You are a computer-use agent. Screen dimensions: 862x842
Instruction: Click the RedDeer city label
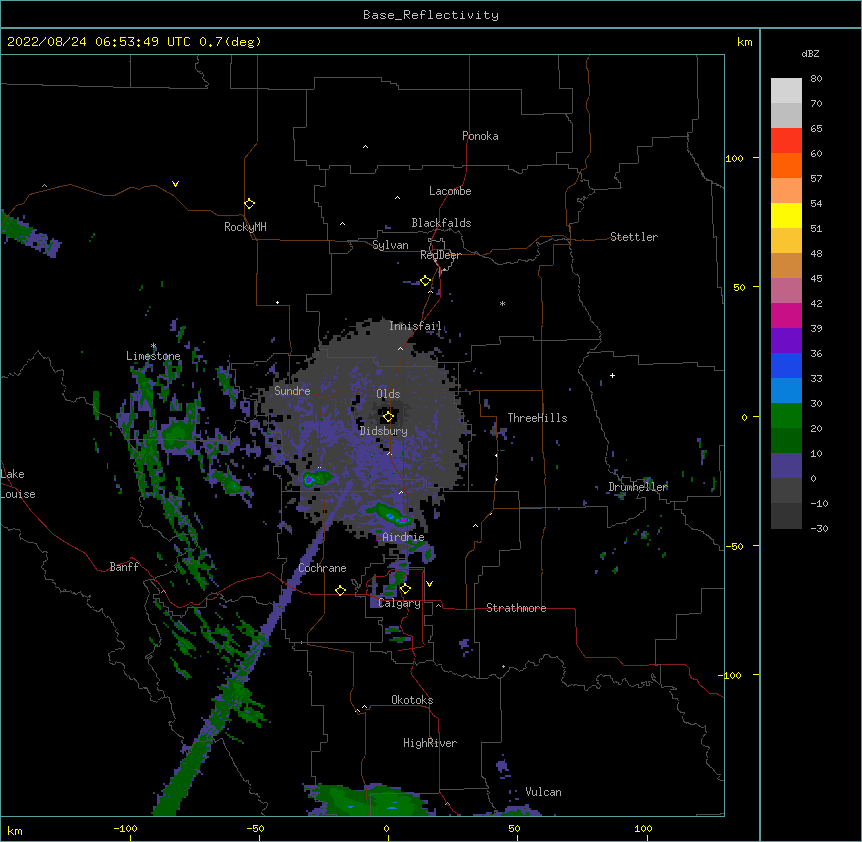pyautogui.click(x=440, y=255)
